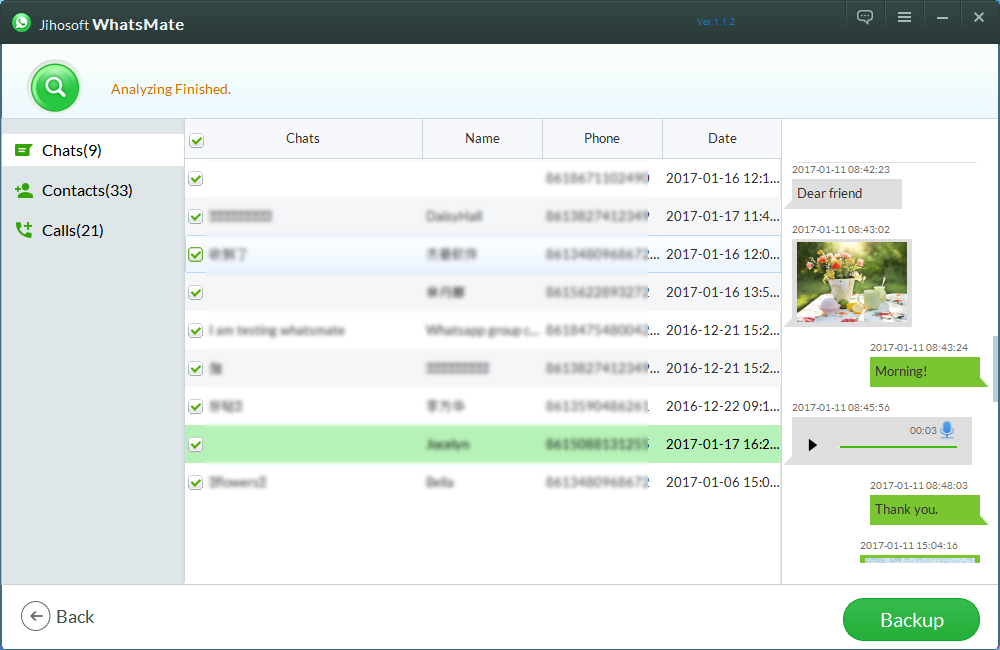The width and height of the screenshot is (1000, 650).
Task: Click the 2017-01-11 15:04:16 timestamp
Action: tap(909, 545)
